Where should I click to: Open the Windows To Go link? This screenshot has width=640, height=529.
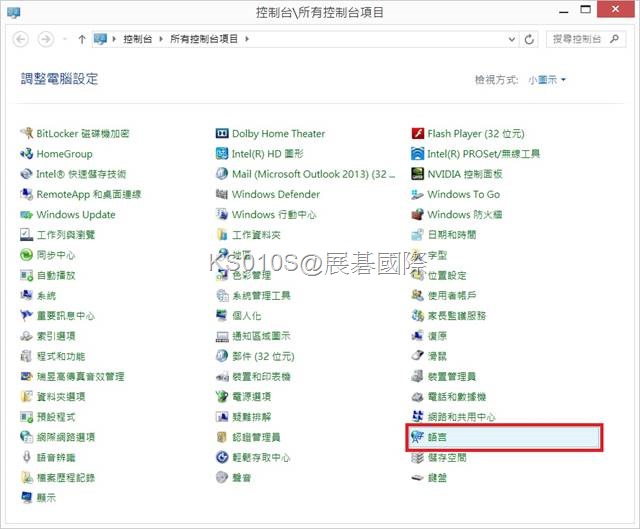click(463, 194)
